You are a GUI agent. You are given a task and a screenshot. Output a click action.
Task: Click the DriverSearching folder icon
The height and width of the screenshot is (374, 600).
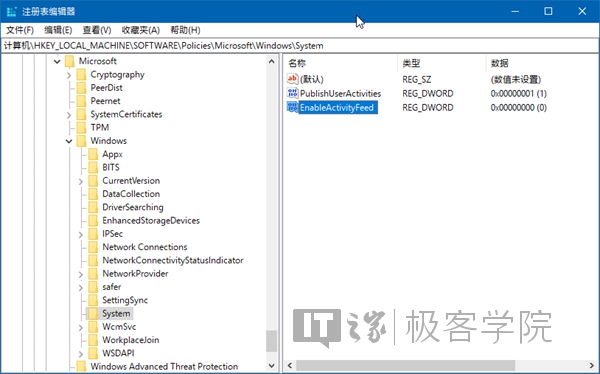[x=93, y=207]
